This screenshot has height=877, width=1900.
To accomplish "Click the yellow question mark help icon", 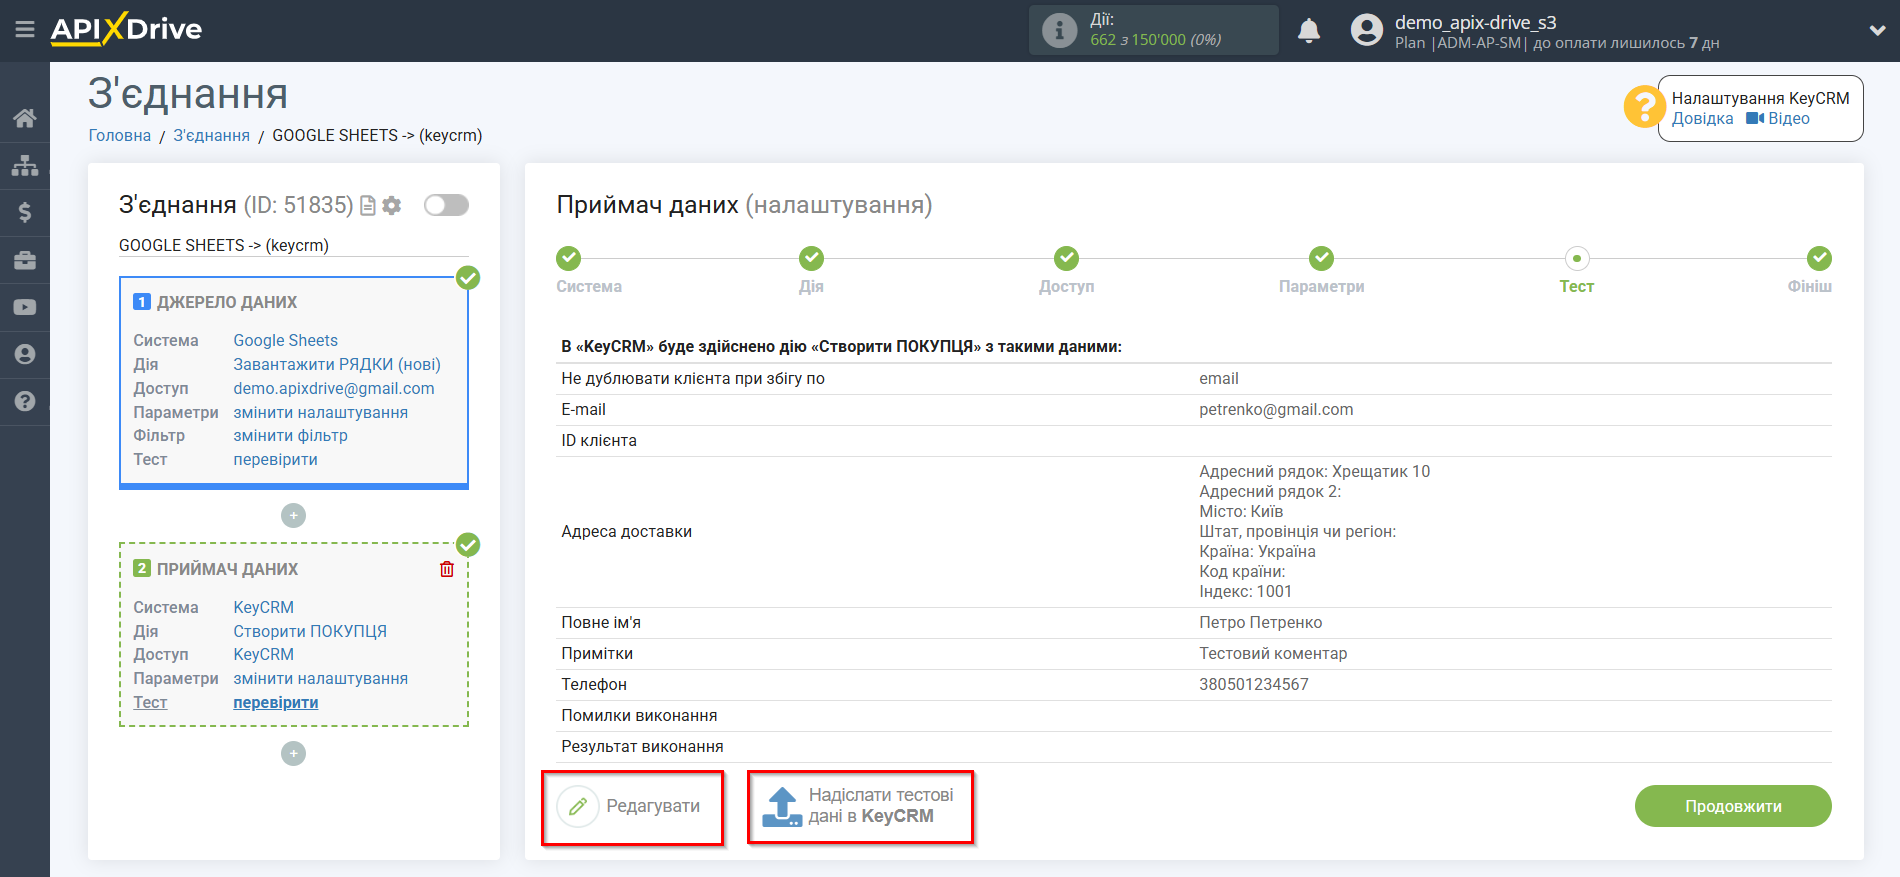I will click(x=1644, y=106).
